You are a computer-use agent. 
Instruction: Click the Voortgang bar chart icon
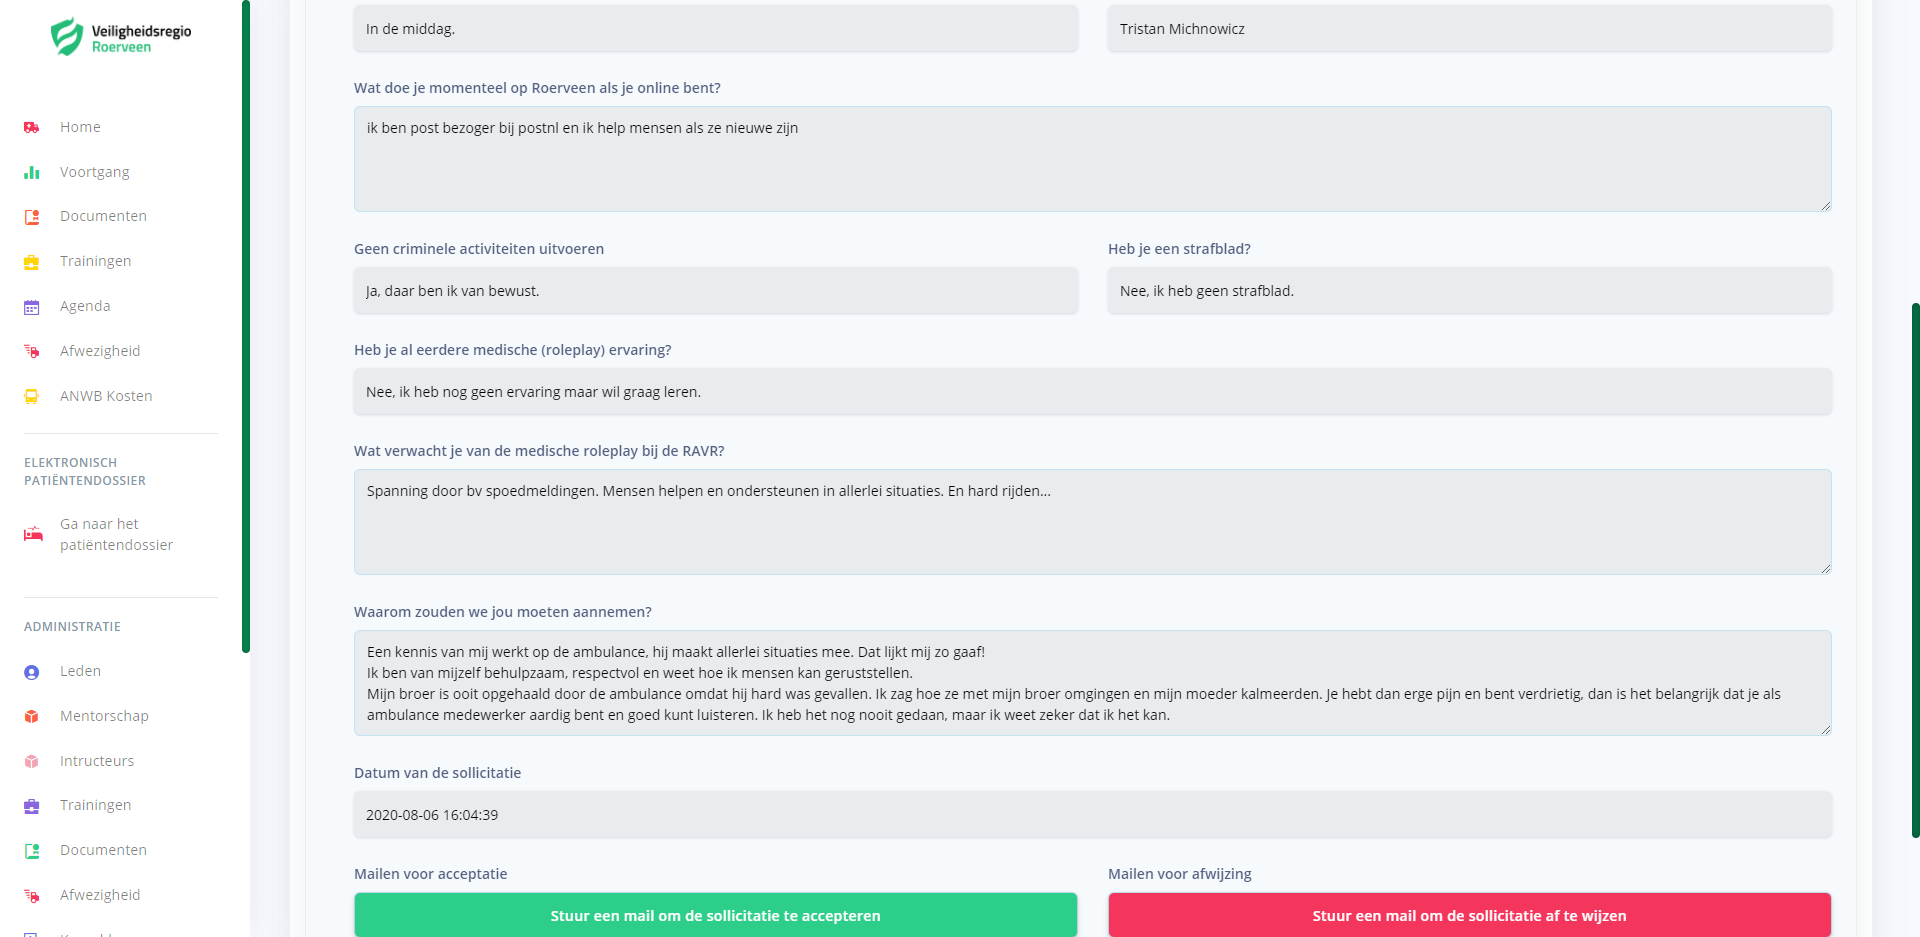pos(32,173)
